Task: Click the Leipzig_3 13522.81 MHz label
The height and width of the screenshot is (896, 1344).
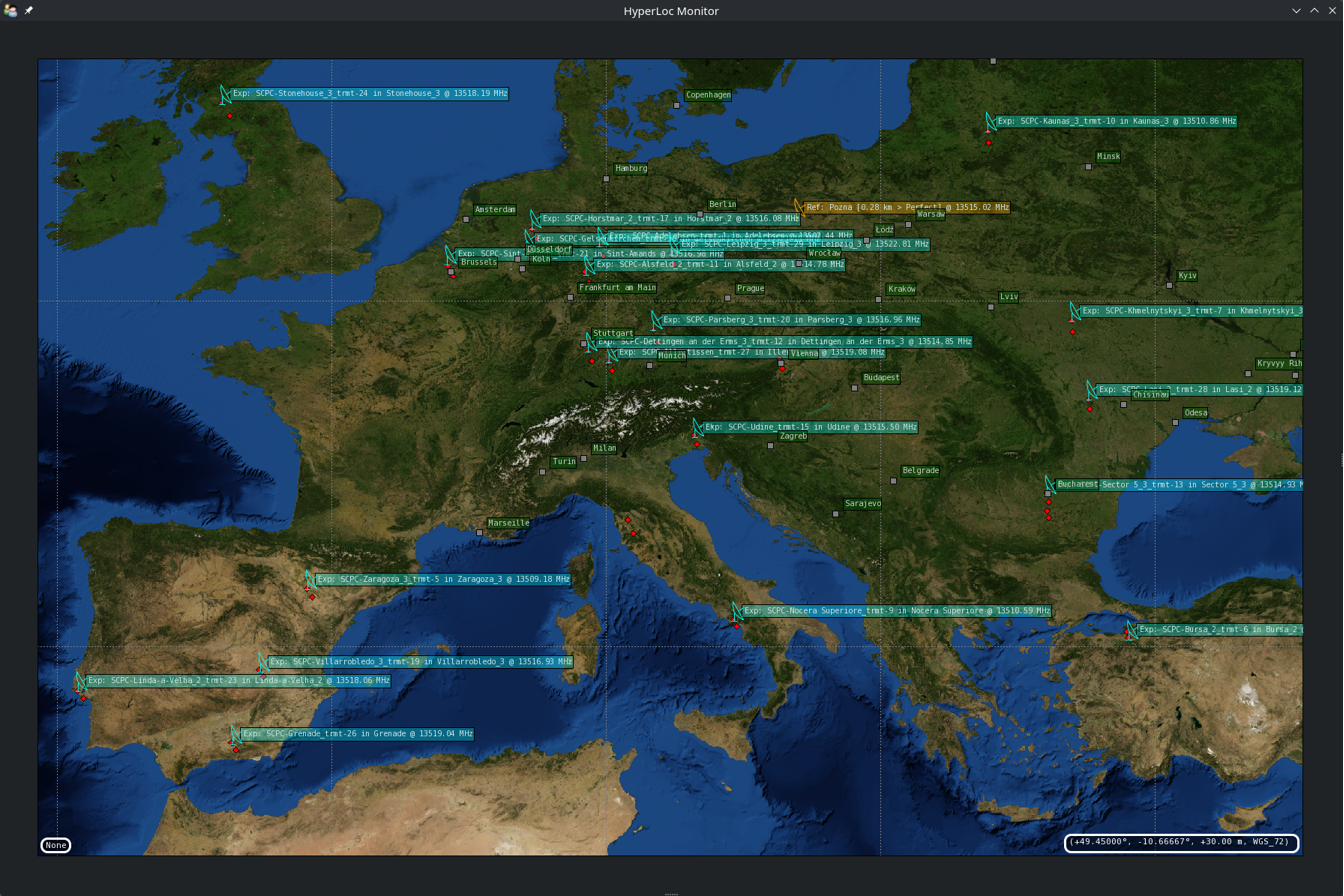Action: click(805, 244)
